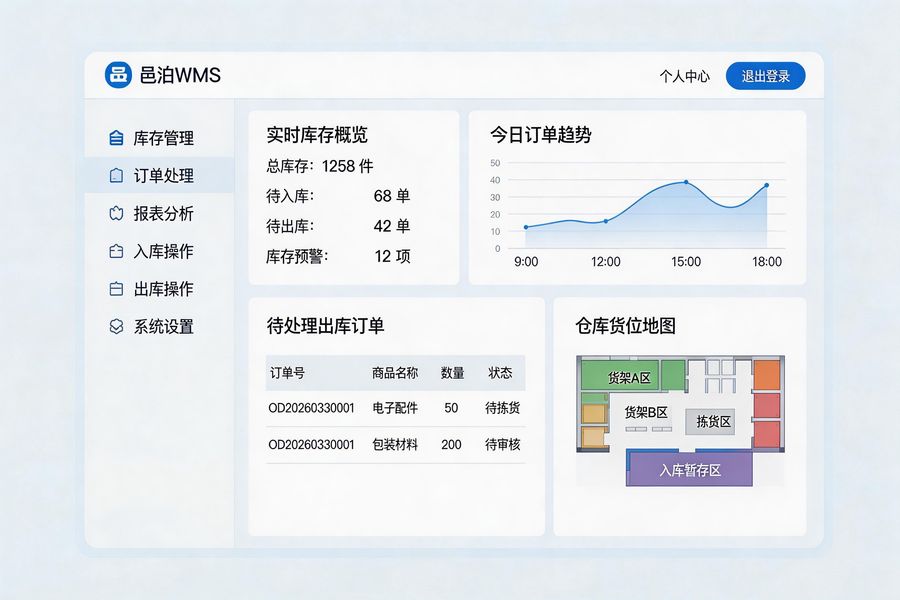Click the quantity 50 cell
The image size is (900, 600).
(x=451, y=408)
